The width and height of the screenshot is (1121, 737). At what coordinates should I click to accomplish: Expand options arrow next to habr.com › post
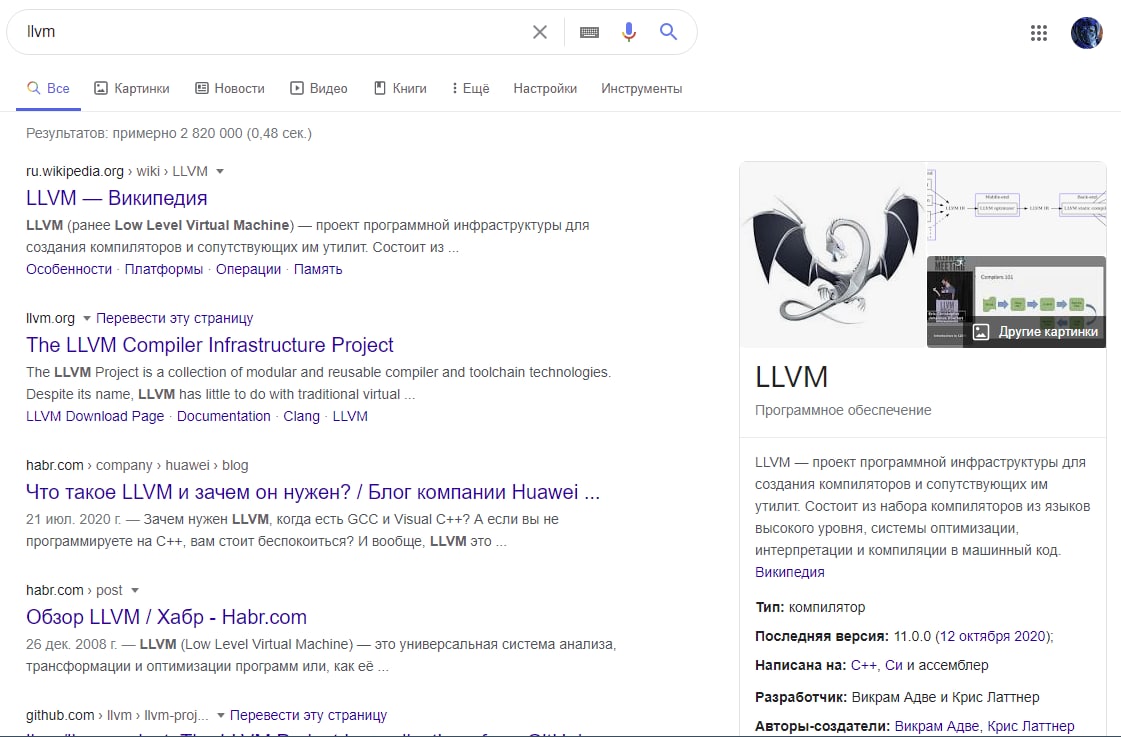click(x=134, y=590)
